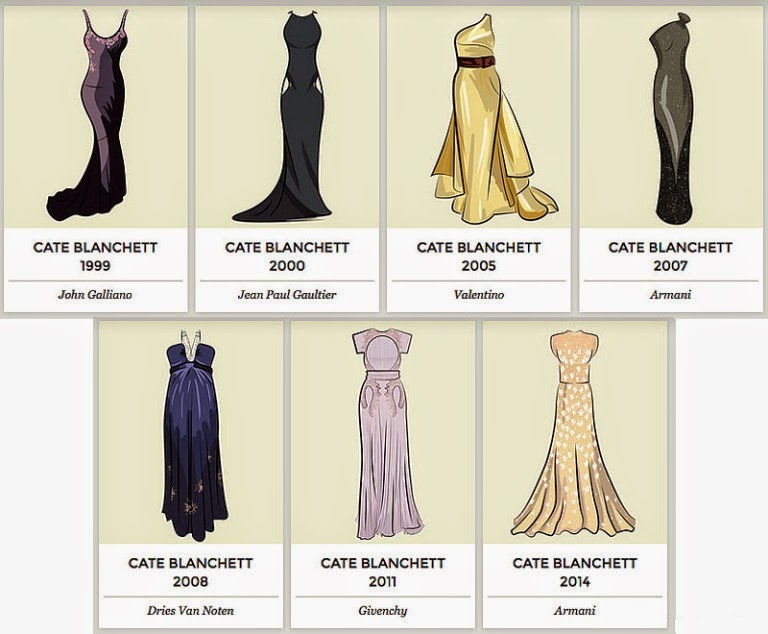Viewport: 768px width, 634px height.
Task: Select the 2011 lilac Givenchy gown illustration
Action: click(x=387, y=434)
